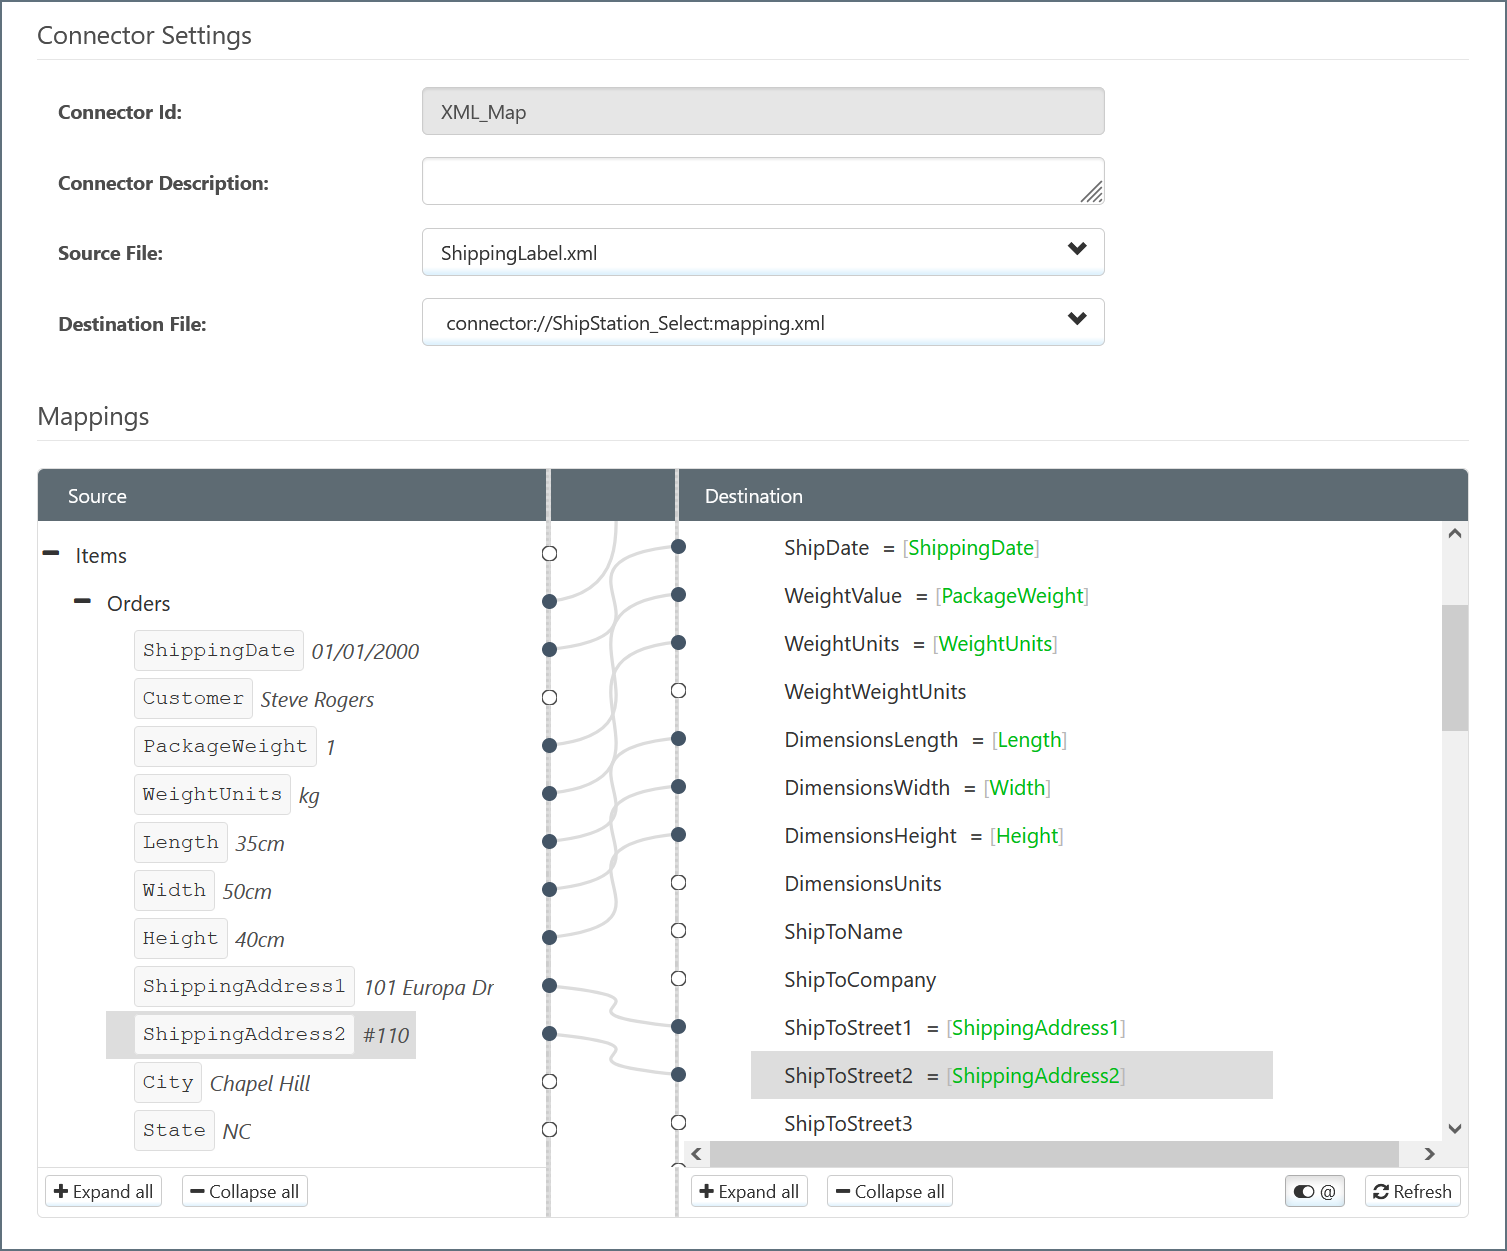This screenshot has height=1251, width=1507.
Task: Click Expand all under Source panel
Action: 104,1191
